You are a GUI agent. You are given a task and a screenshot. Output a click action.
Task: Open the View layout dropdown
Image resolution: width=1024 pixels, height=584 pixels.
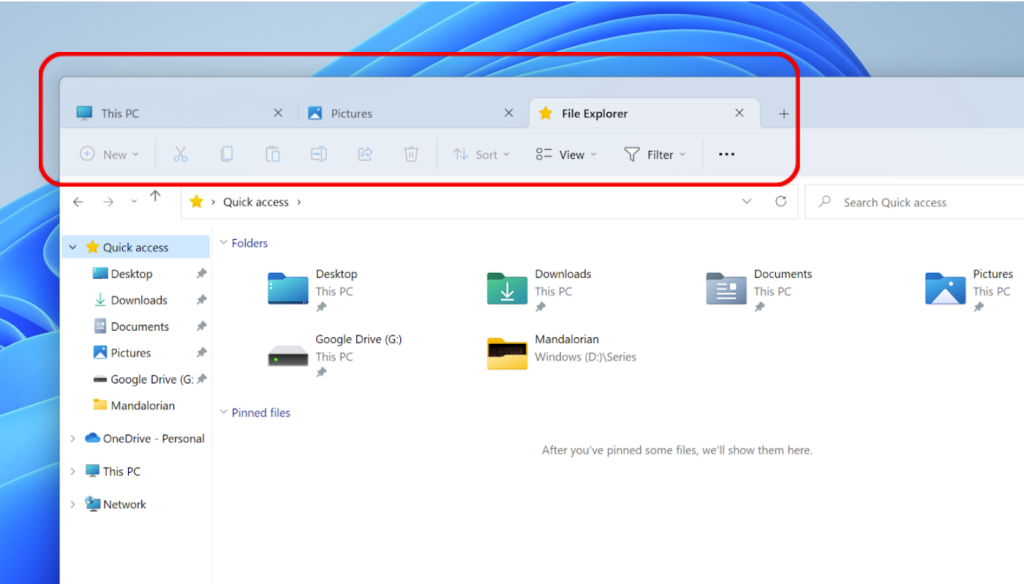[566, 154]
